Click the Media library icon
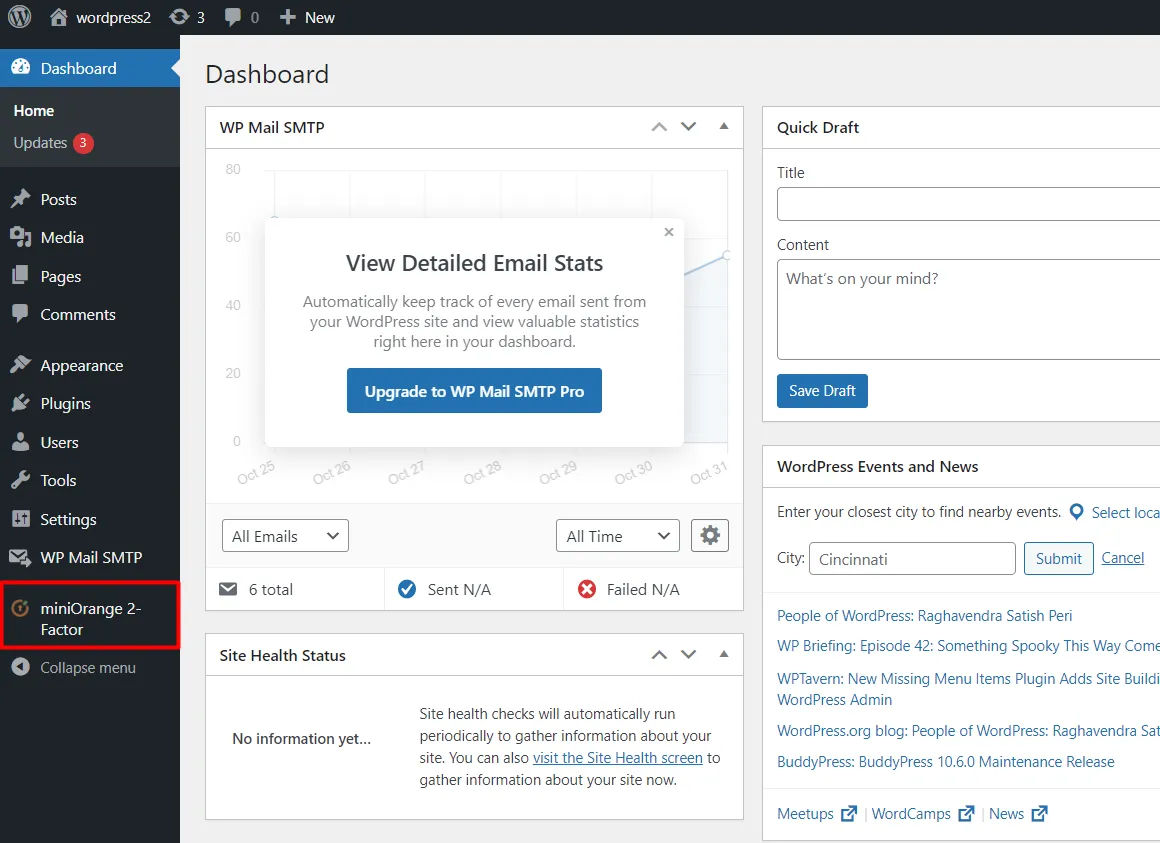Viewport: 1160px width, 843px height. tap(21, 237)
